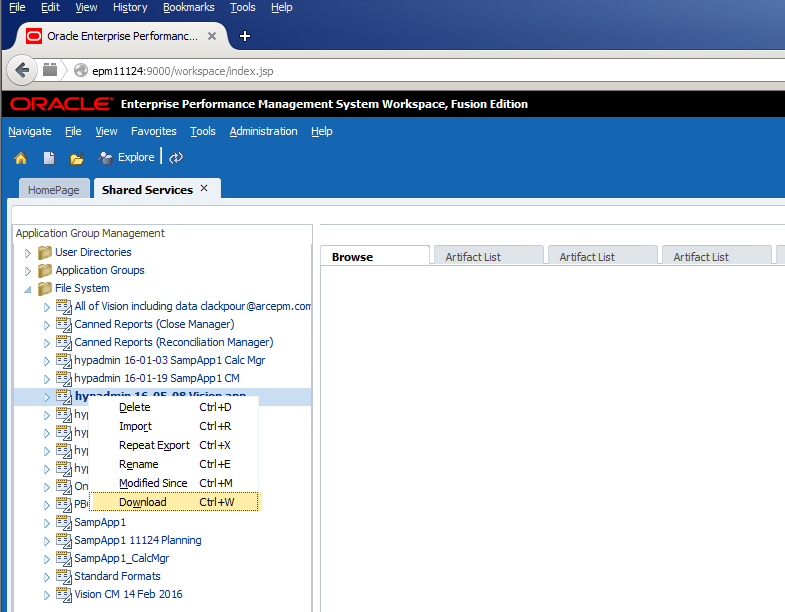Expand Vision CM 14 Feb 2016 node
This screenshot has width=785, height=612.
click(47, 595)
